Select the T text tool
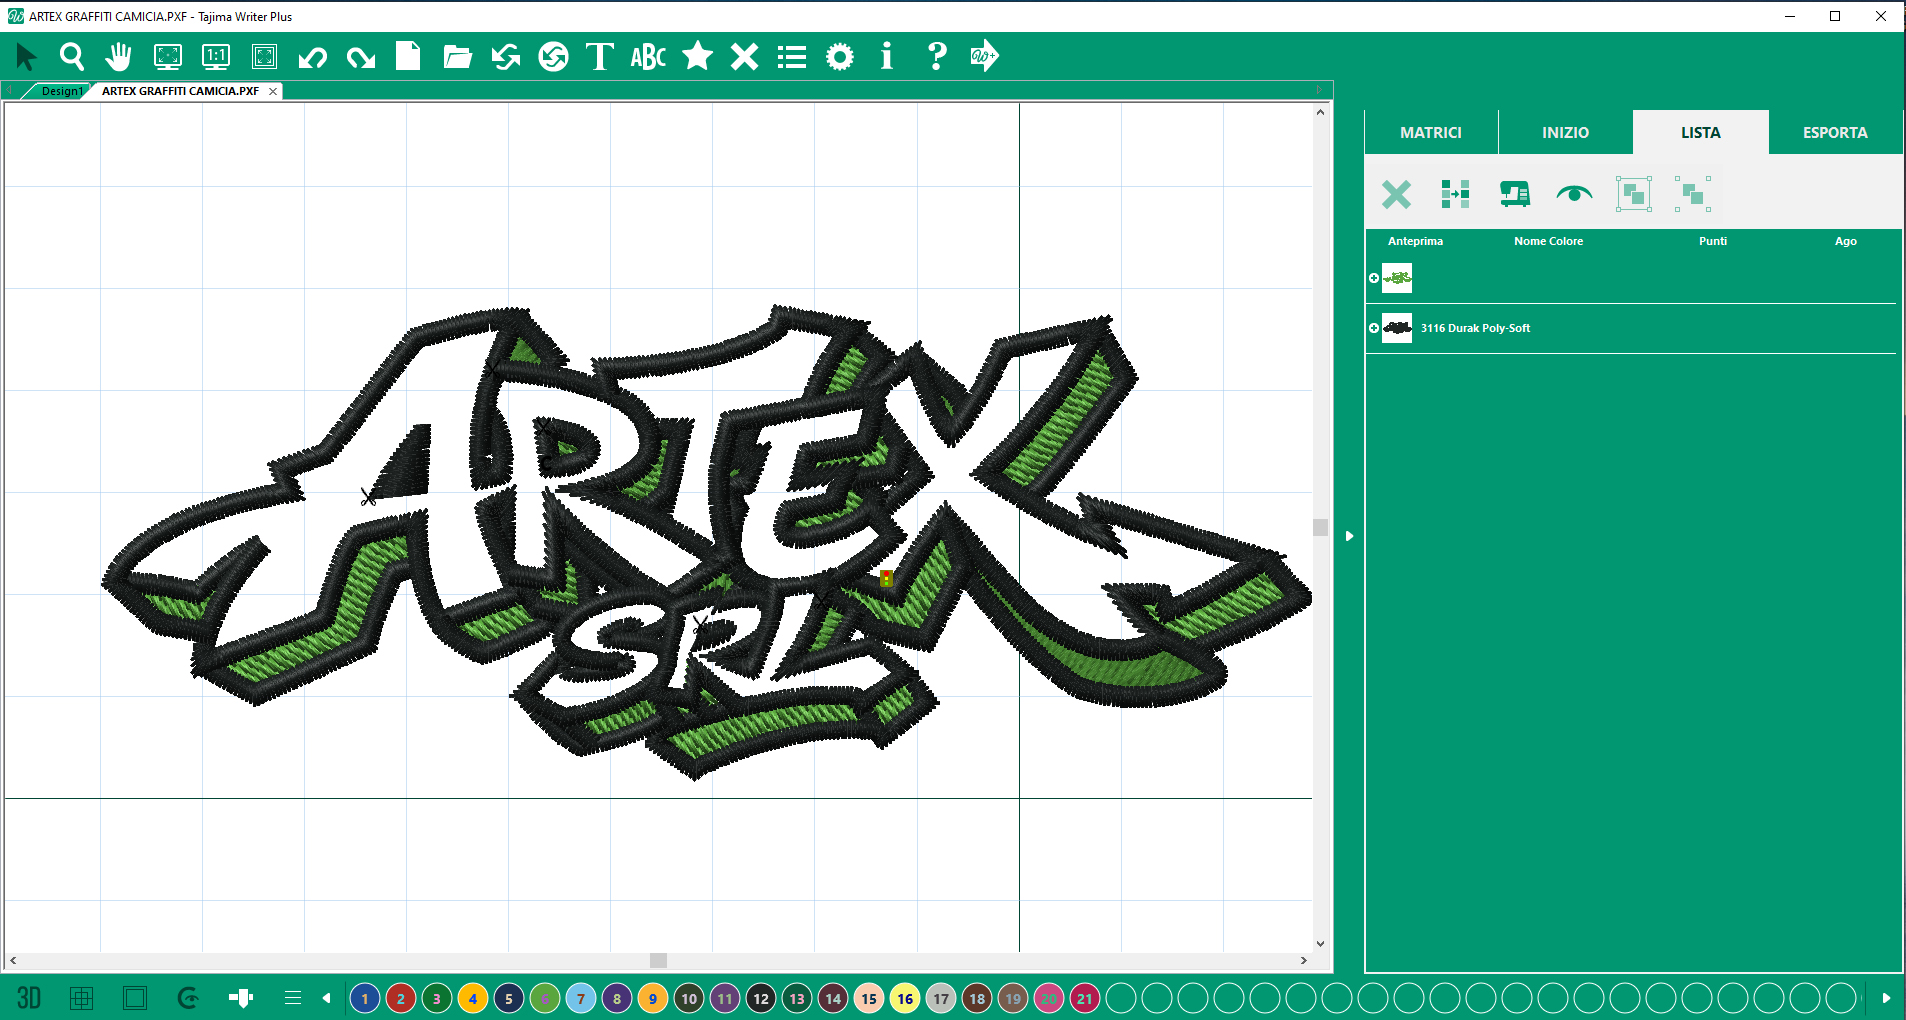Screen dimensions: 1906x1020 (599, 57)
